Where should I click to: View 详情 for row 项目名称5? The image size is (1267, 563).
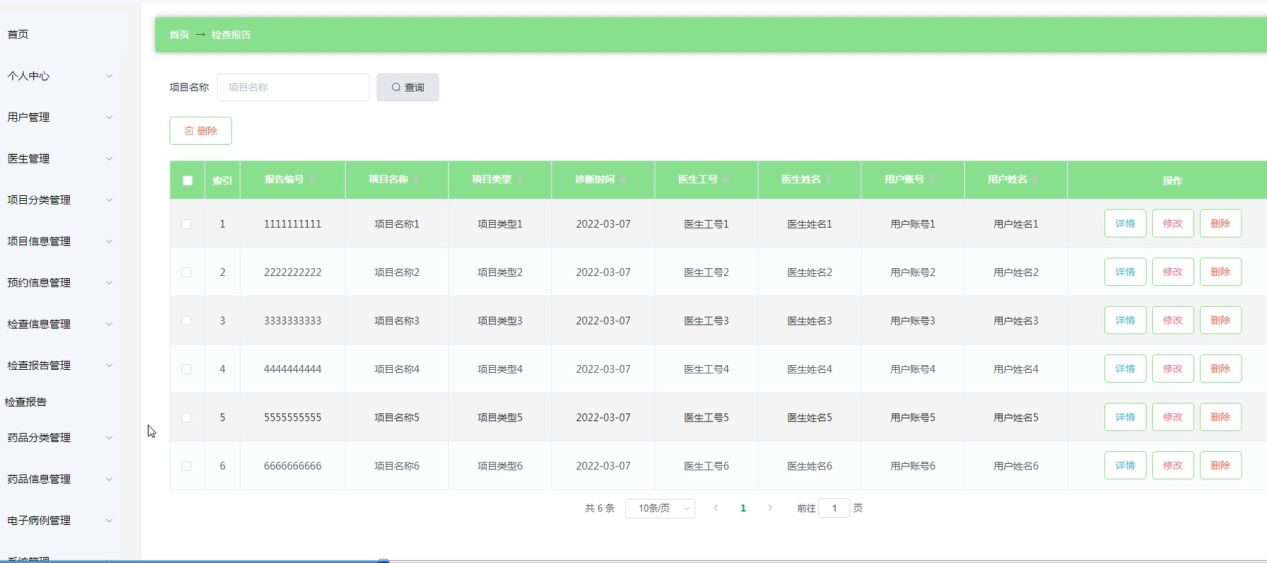(x=1125, y=417)
